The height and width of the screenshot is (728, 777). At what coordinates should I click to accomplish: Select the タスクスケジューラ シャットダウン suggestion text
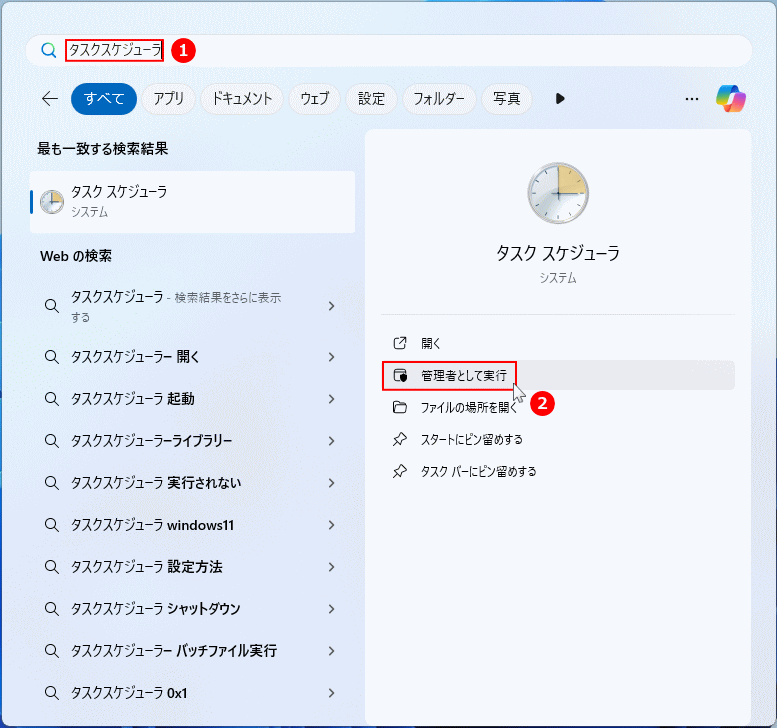(156, 609)
